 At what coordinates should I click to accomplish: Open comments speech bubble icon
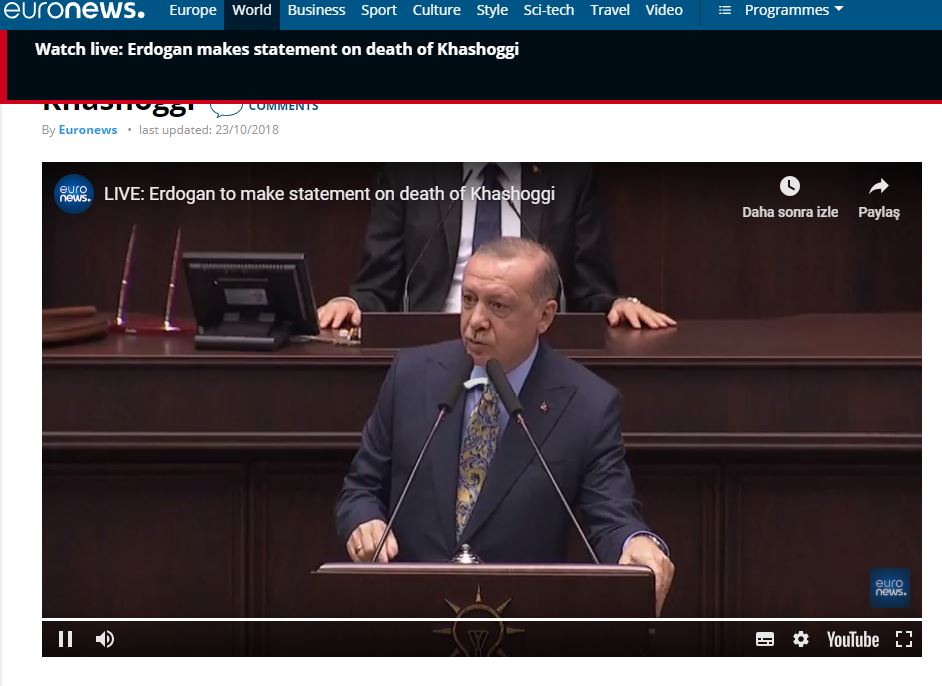click(x=226, y=107)
